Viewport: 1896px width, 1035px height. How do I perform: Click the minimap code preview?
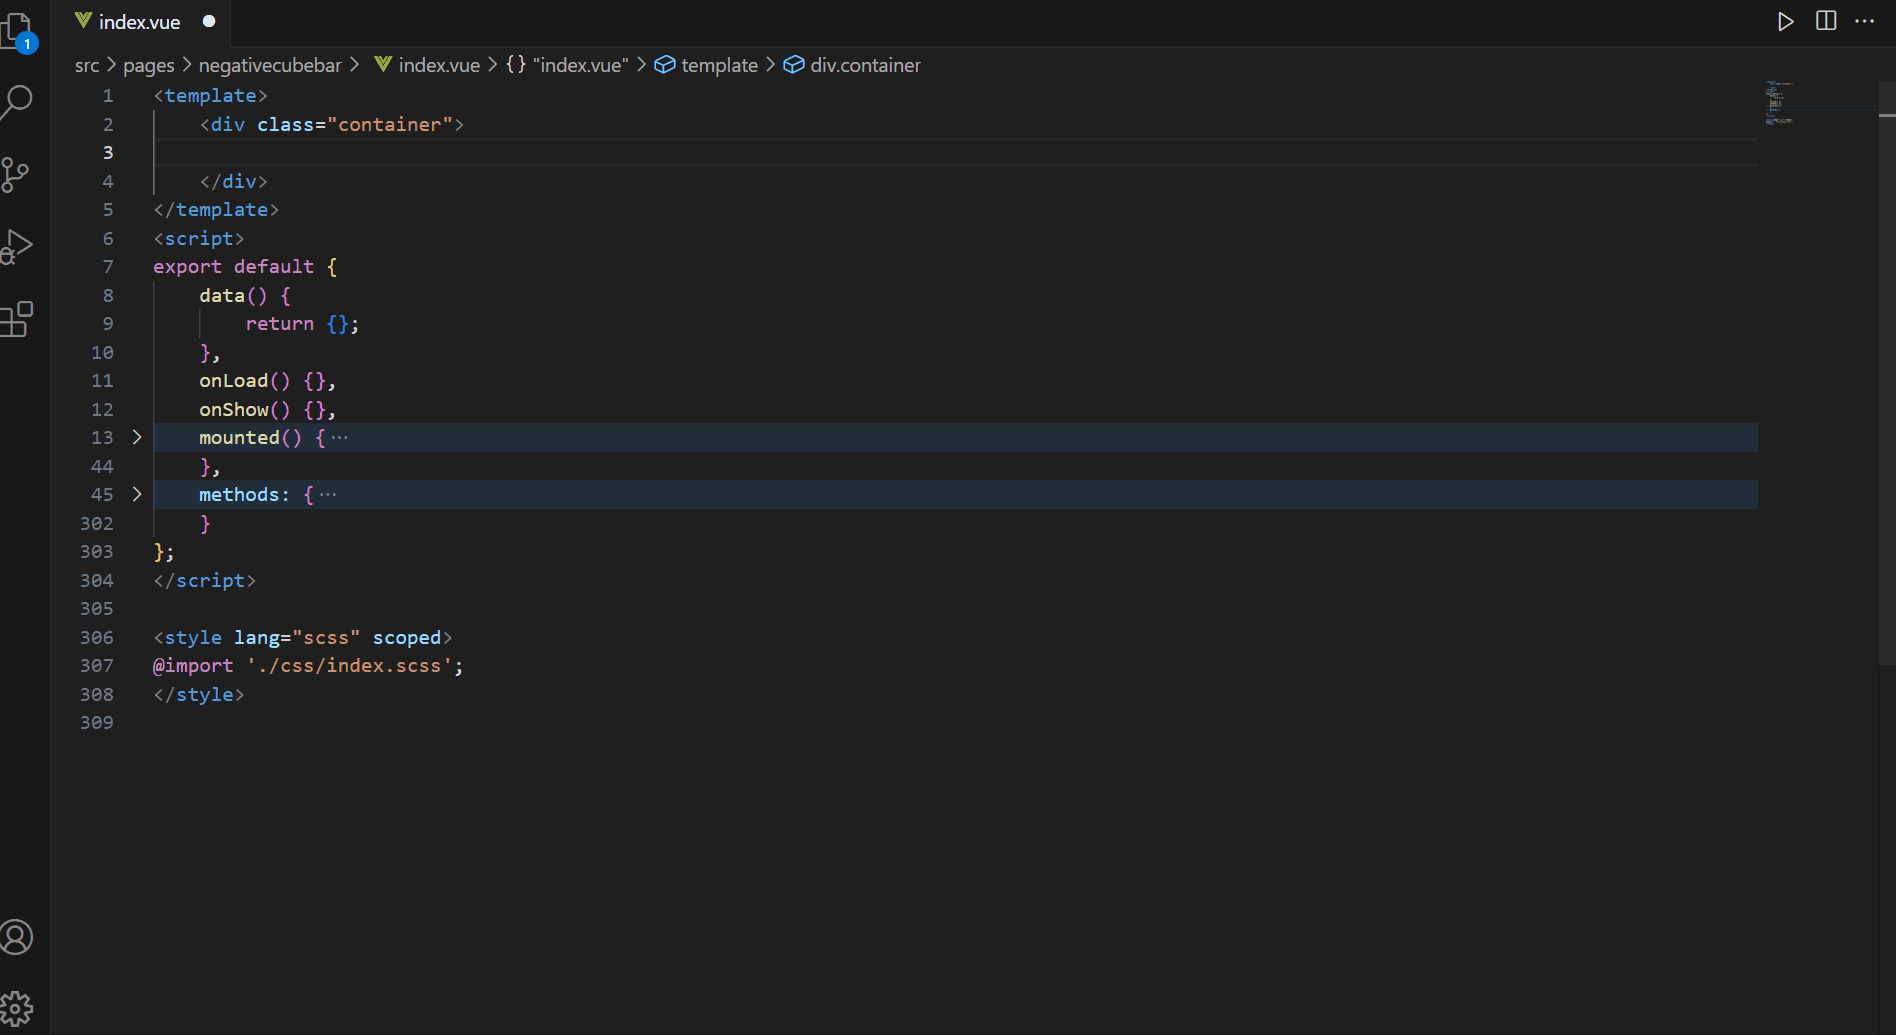tap(1779, 102)
